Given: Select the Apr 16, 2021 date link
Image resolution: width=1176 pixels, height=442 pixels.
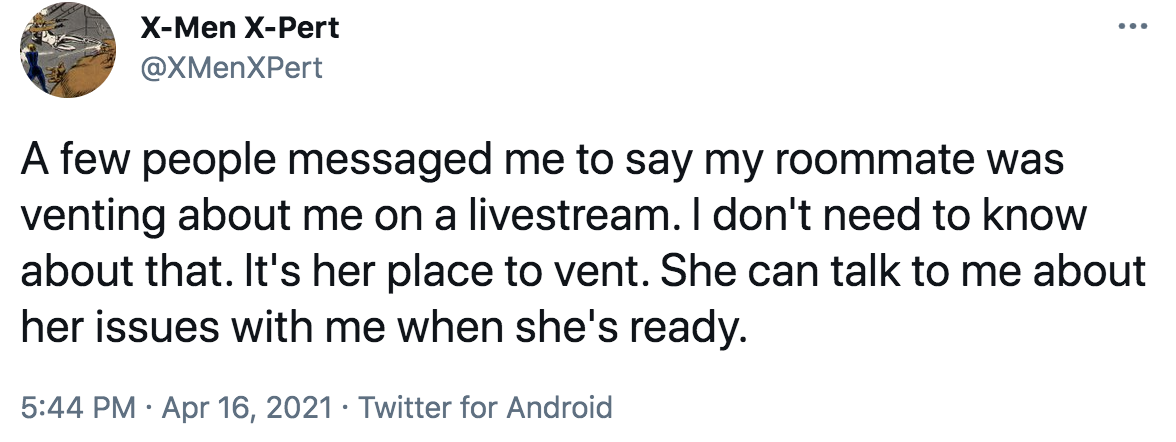Looking at the screenshot, I should [246, 407].
